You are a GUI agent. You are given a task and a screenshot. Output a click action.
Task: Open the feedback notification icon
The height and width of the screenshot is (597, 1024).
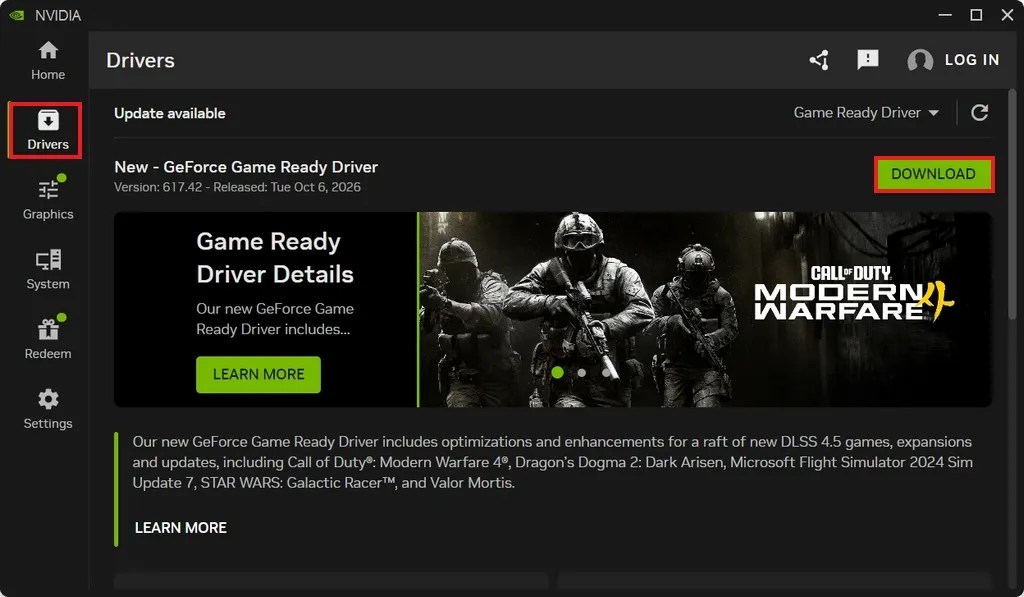pyautogui.click(x=867, y=59)
